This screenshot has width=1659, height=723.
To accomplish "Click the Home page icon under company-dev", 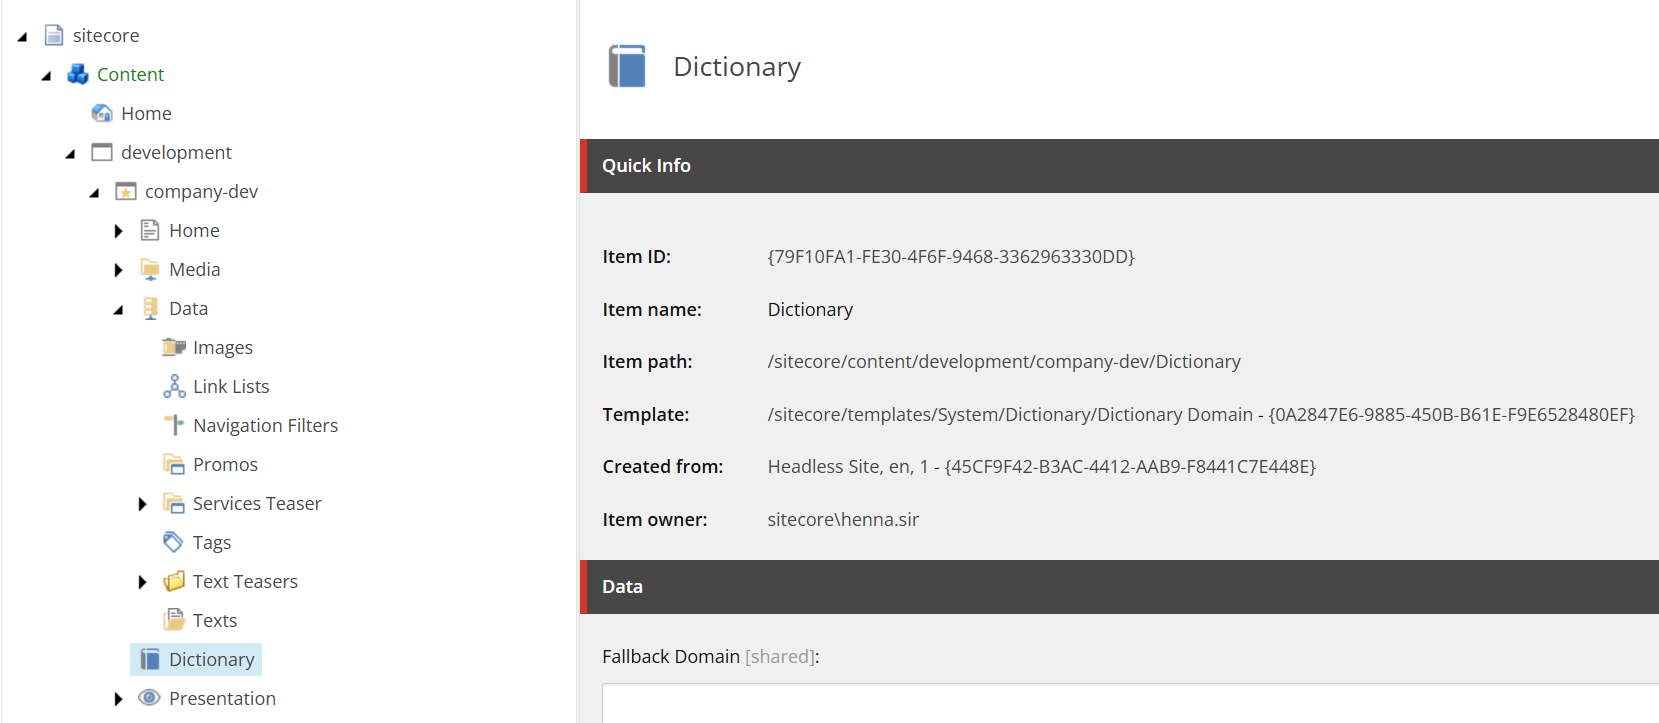I will click(x=150, y=230).
